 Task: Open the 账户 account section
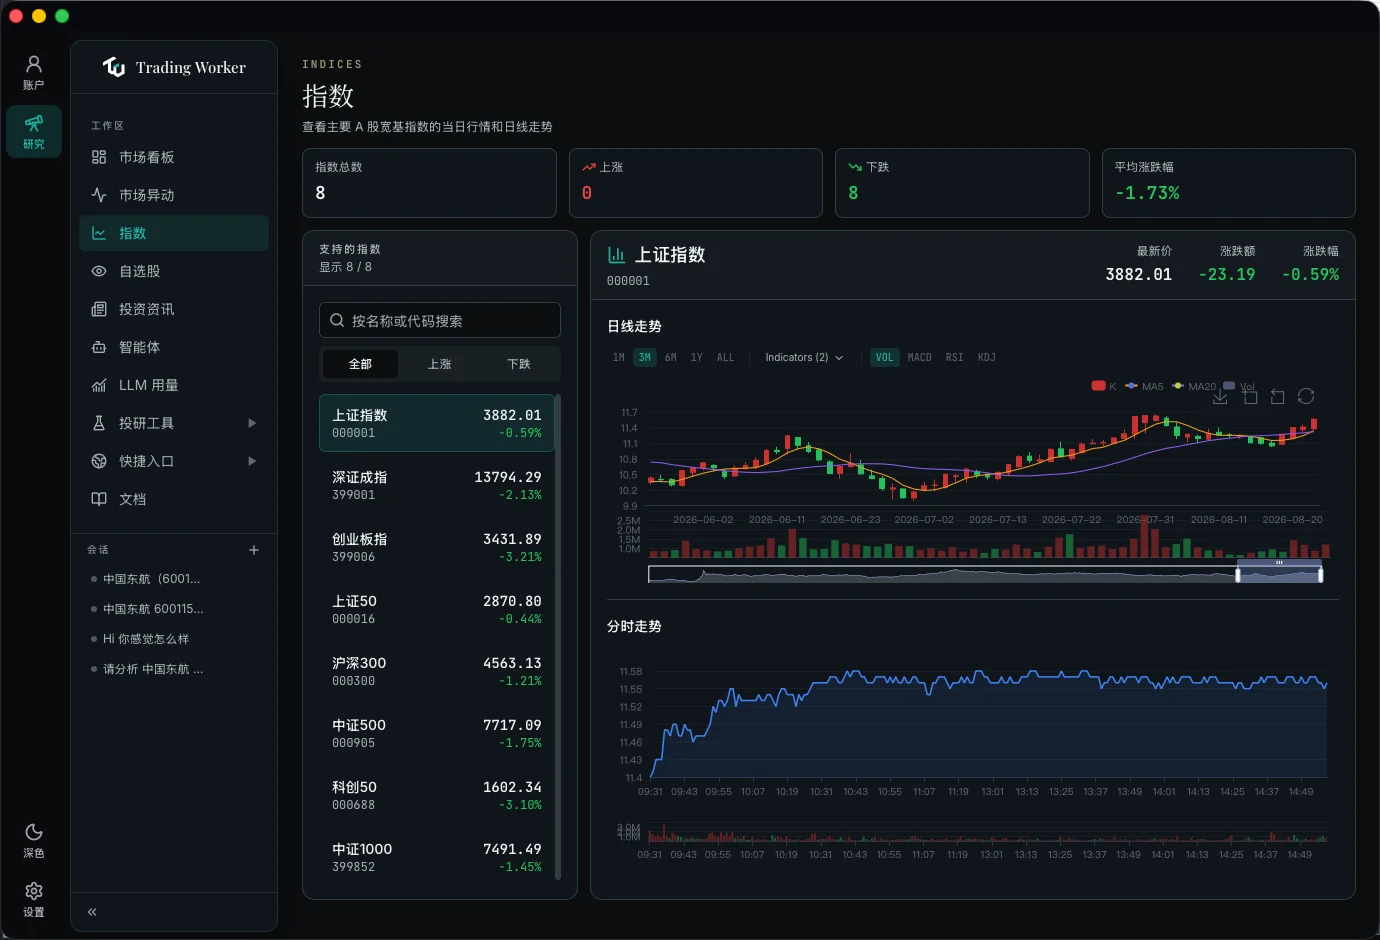point(34,73)
